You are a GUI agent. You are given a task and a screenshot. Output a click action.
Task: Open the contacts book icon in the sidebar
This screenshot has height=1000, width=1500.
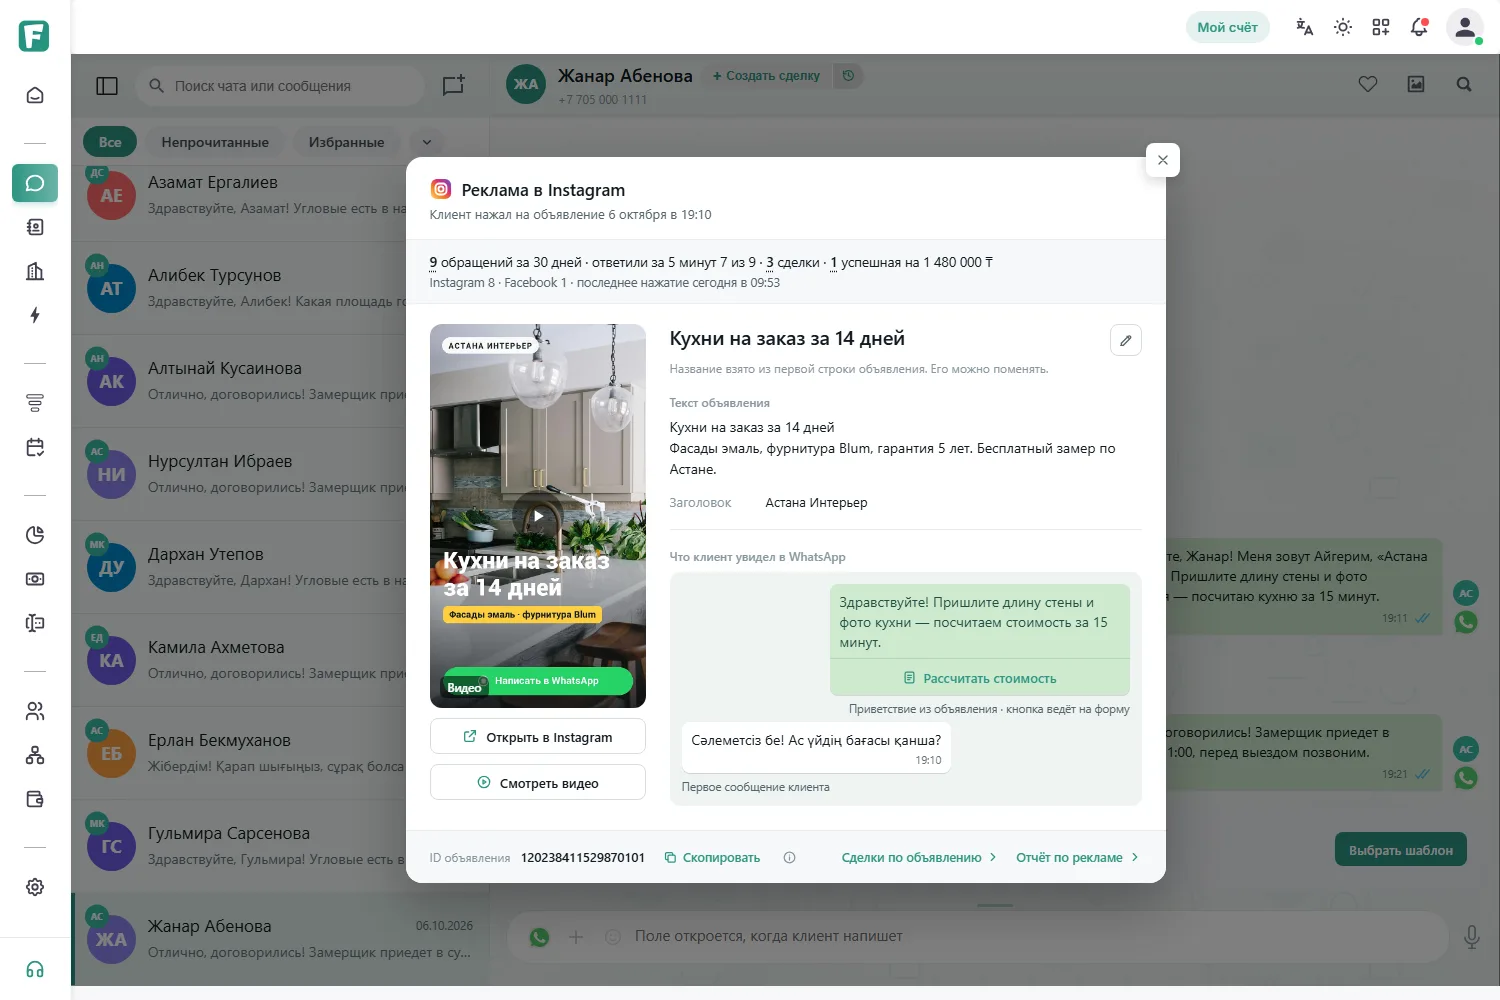(x=35, y=227)
